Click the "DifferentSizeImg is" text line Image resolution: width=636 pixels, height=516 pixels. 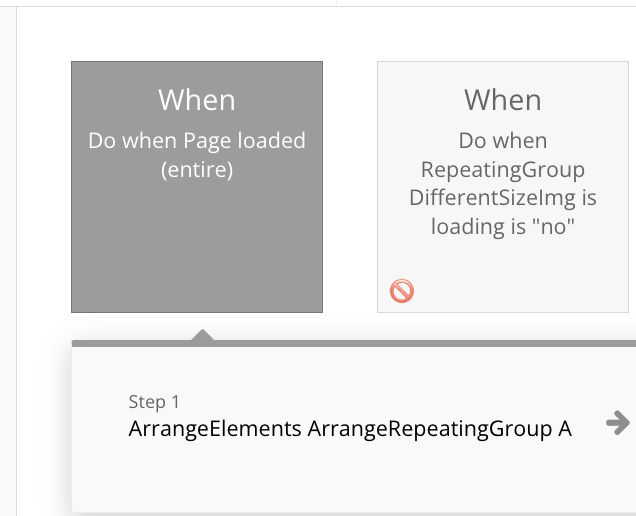[x=503, y=198]
